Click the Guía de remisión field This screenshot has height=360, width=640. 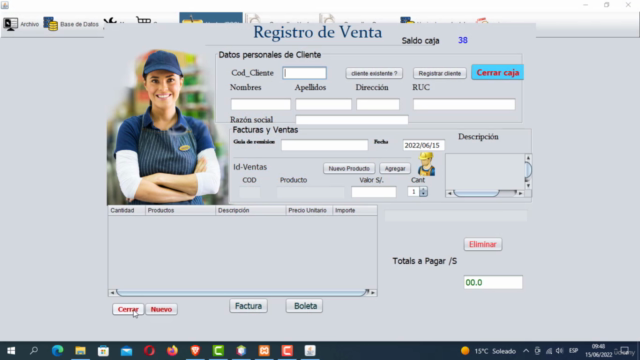(x=324, y=145)
